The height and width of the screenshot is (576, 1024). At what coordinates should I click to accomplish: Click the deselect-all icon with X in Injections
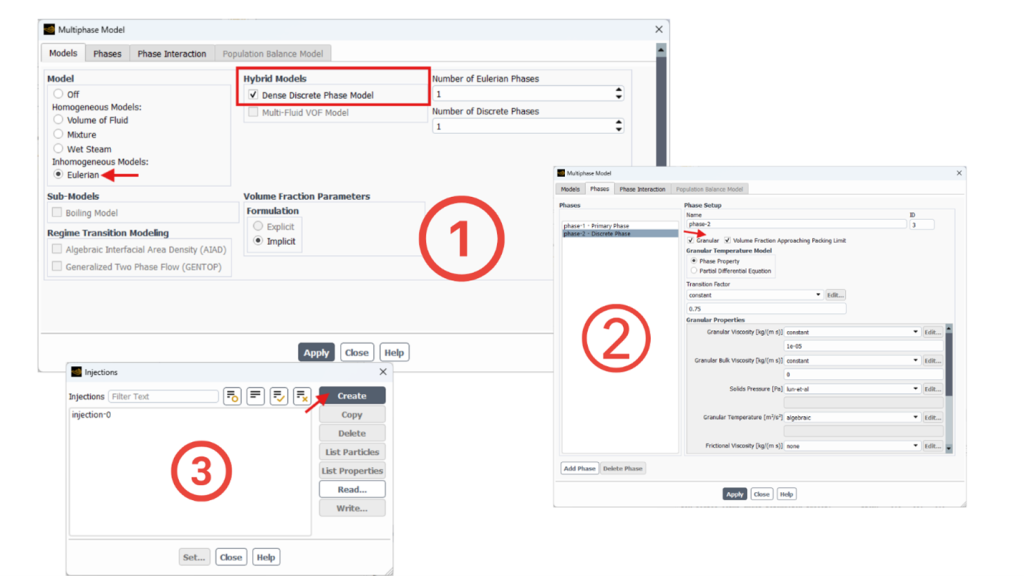[302, 397]
